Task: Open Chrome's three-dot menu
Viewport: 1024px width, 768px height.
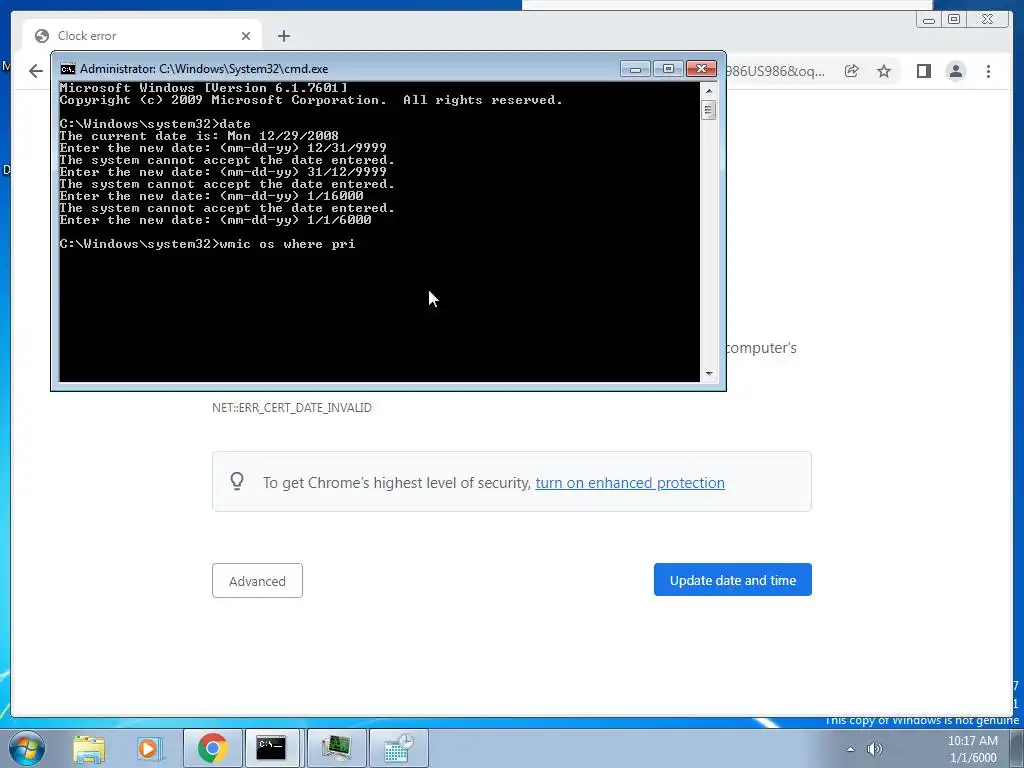Action: click(988, 71)
